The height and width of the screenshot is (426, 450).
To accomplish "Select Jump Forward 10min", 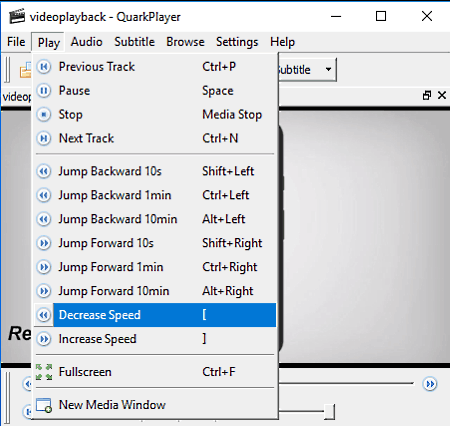I will 155,291.
